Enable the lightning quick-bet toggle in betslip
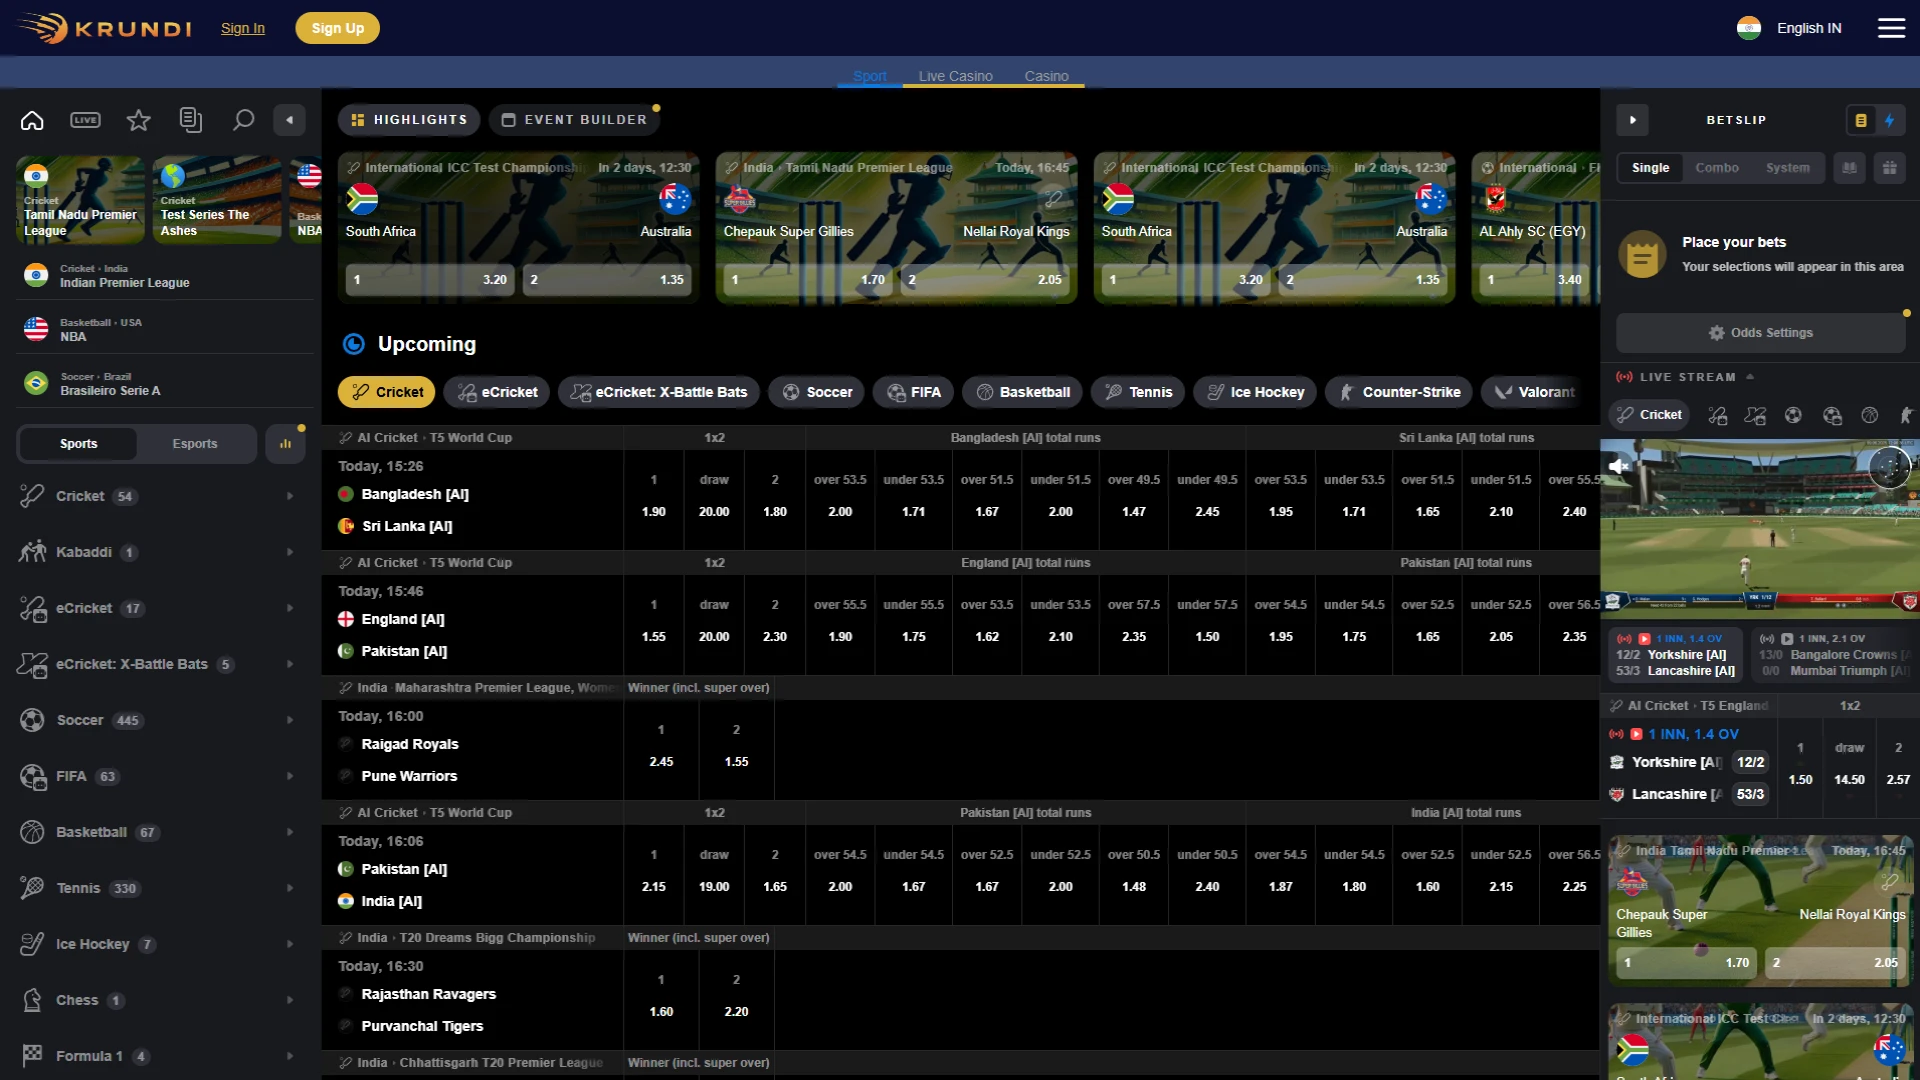 click(x=1890, y=120)
